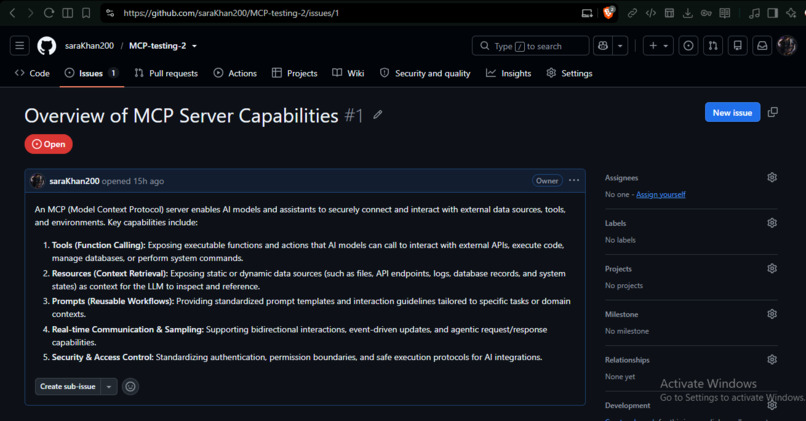Screen dimensions: 806x421
Task: Edit Assignees using its gear icon
Action: click(x=772, y=177)
